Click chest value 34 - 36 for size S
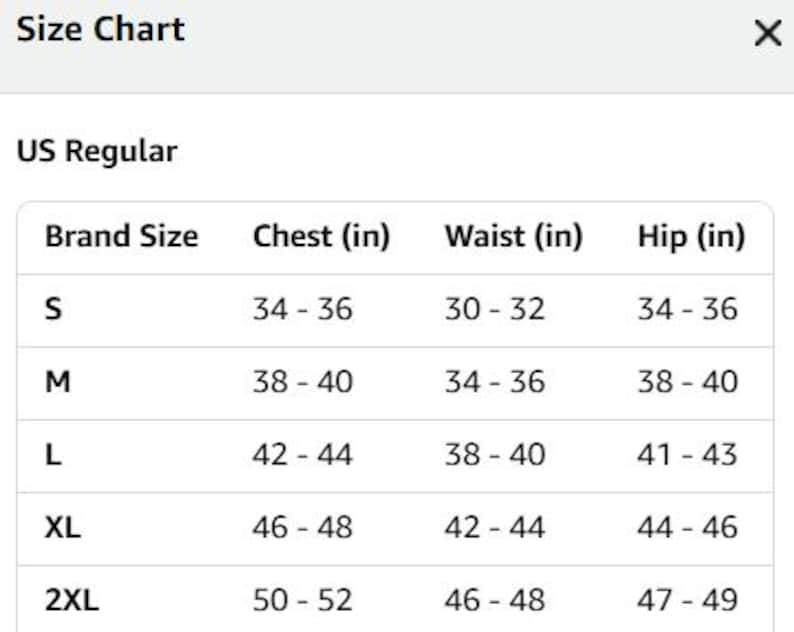The width and height of the screenshot is (794, 632). pos(303,309)
